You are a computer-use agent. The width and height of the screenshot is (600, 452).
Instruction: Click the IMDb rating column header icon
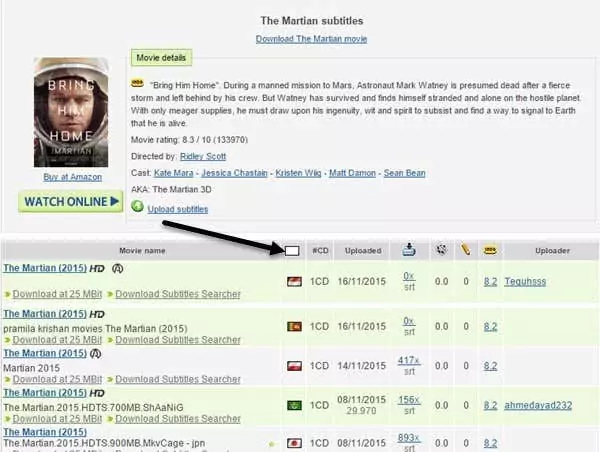coord(491,250)
